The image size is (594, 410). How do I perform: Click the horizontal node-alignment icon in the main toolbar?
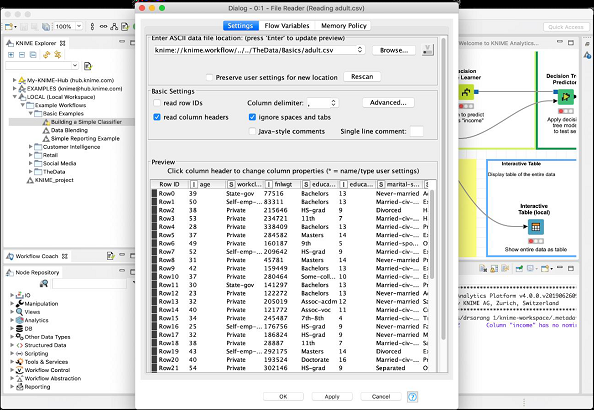click(x=103, y=27)
